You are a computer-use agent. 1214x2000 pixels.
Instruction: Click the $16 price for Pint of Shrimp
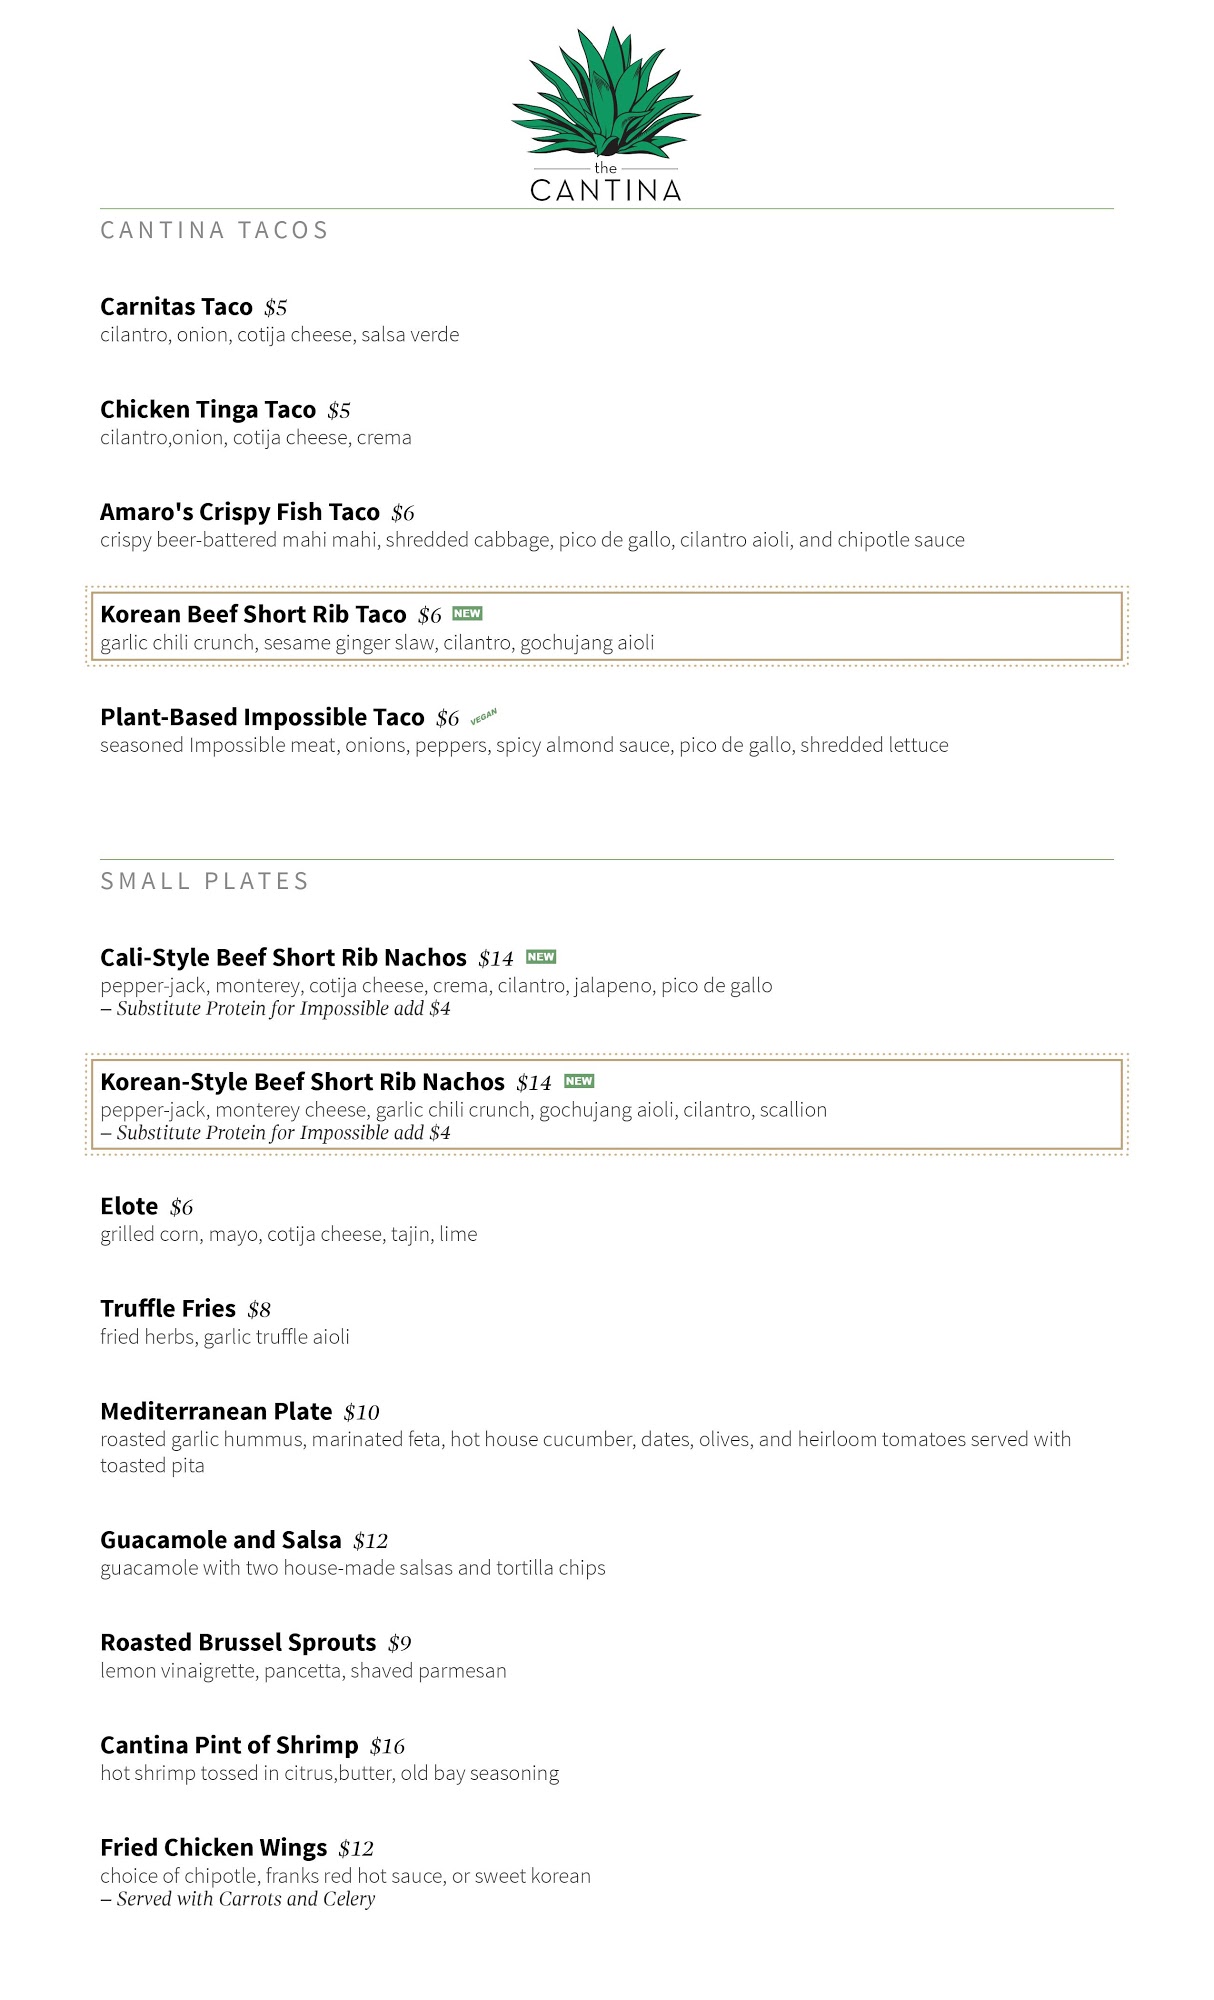(387, 1747)
